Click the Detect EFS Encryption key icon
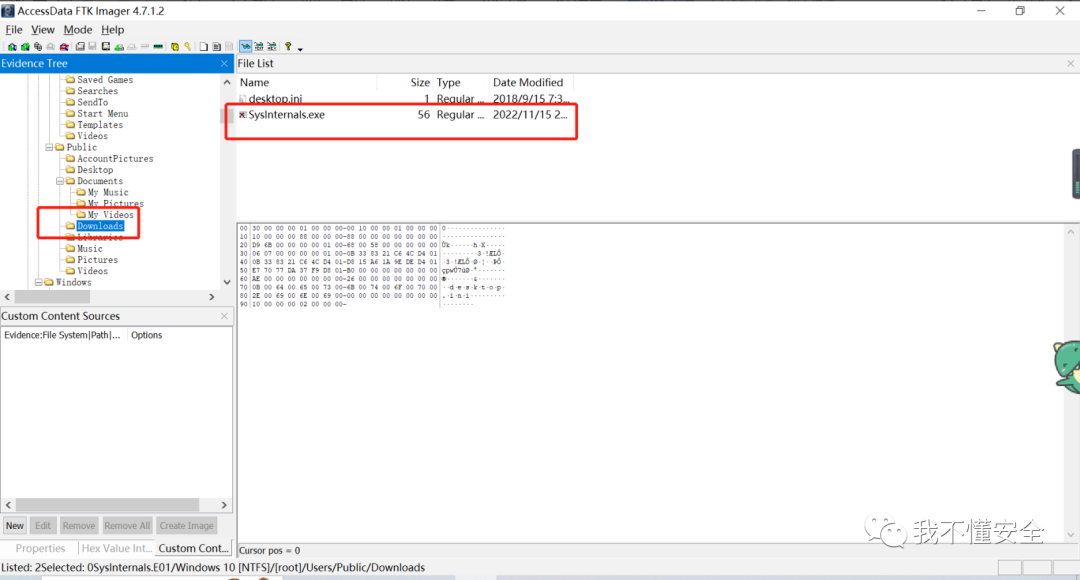1080x580 pixels. point(187,47)
